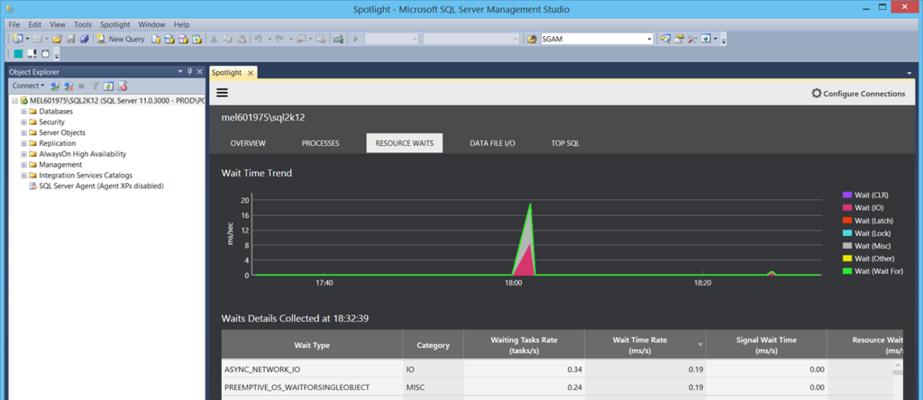Close the Object Explorer panel
This screenshot has height=400, width=923.
[x=199, y=71]
